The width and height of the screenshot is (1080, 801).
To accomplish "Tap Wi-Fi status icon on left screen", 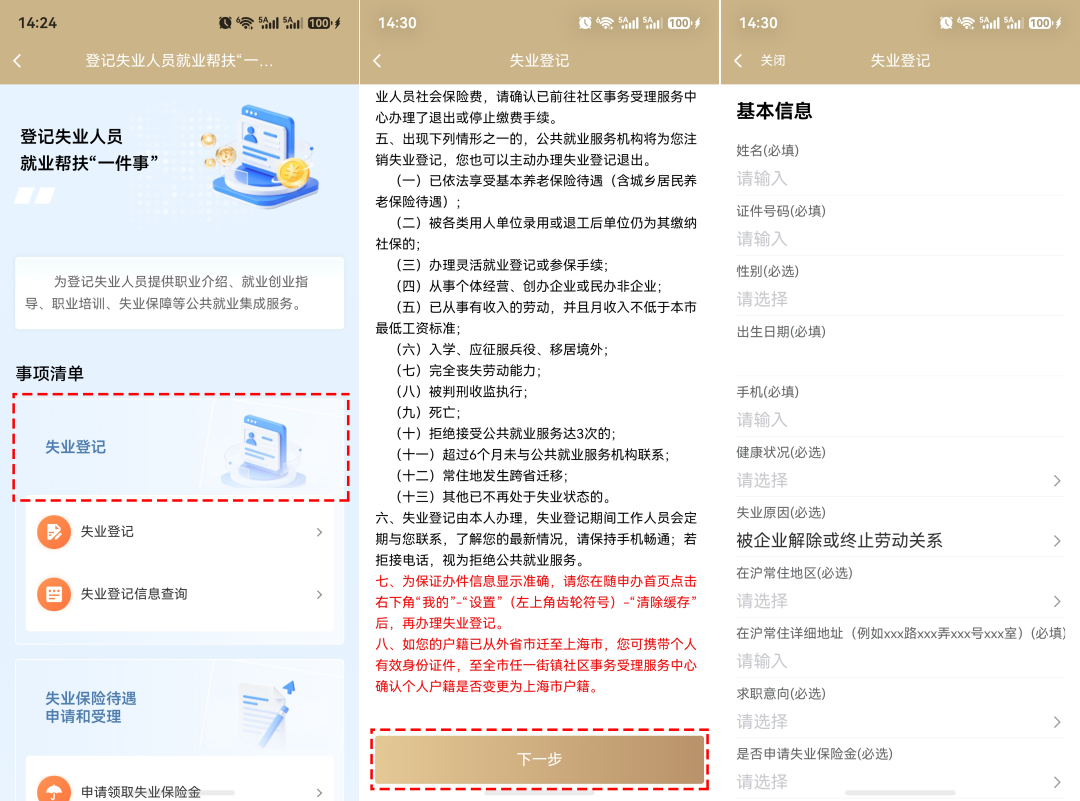I will coord(245,23).
